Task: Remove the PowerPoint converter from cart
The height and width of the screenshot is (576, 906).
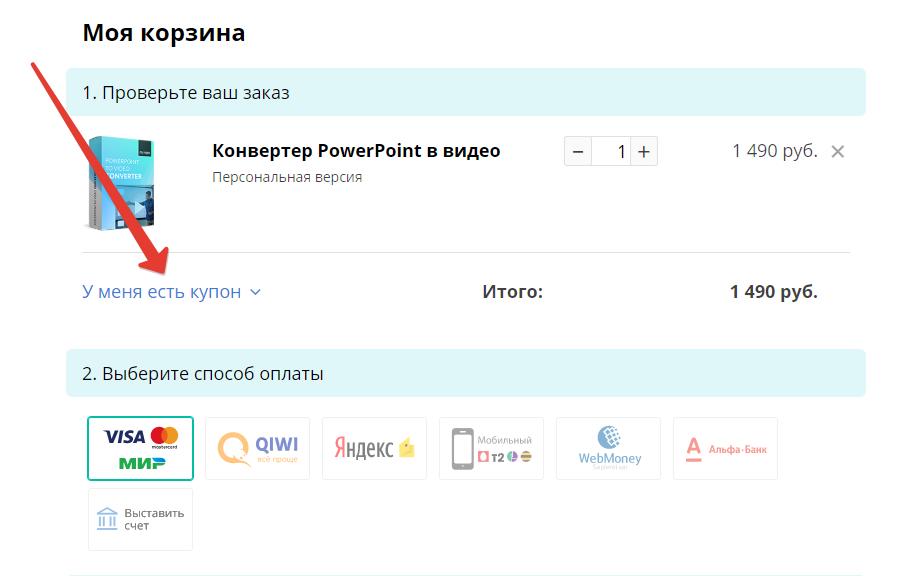Action: [838, 152]
